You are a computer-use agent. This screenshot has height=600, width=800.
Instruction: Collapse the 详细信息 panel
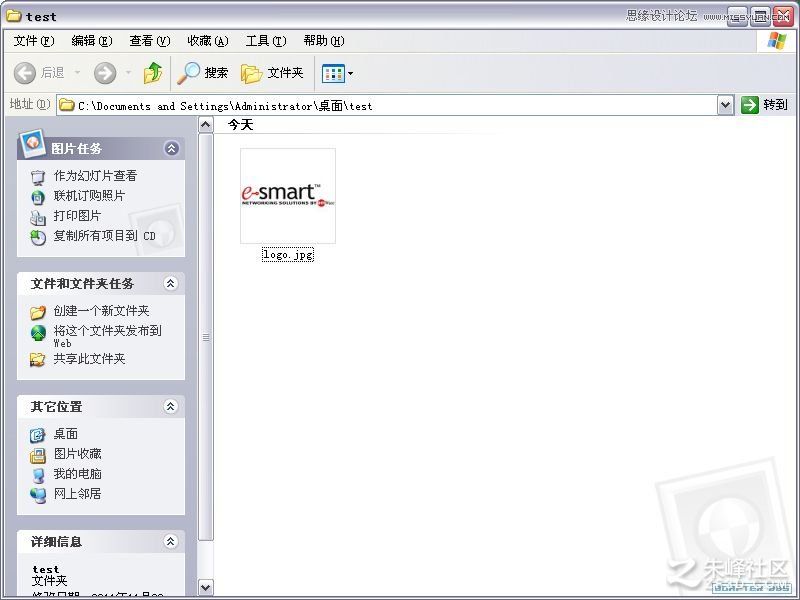pos(170,541)
